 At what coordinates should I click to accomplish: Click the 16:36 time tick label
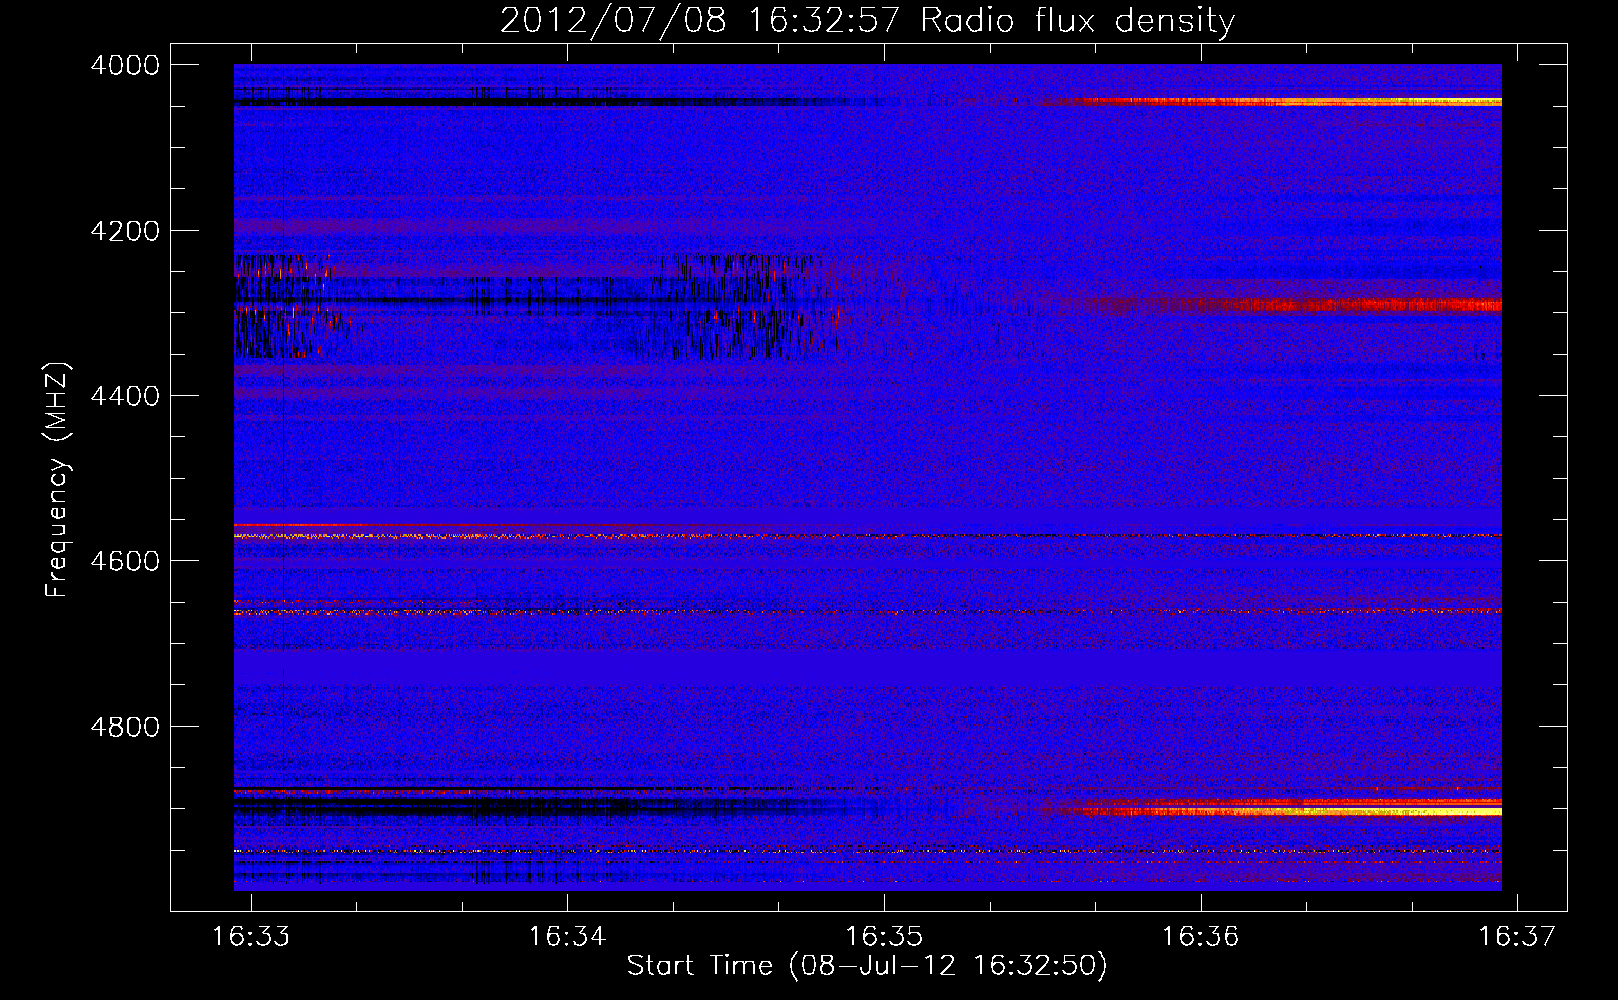1200,936
